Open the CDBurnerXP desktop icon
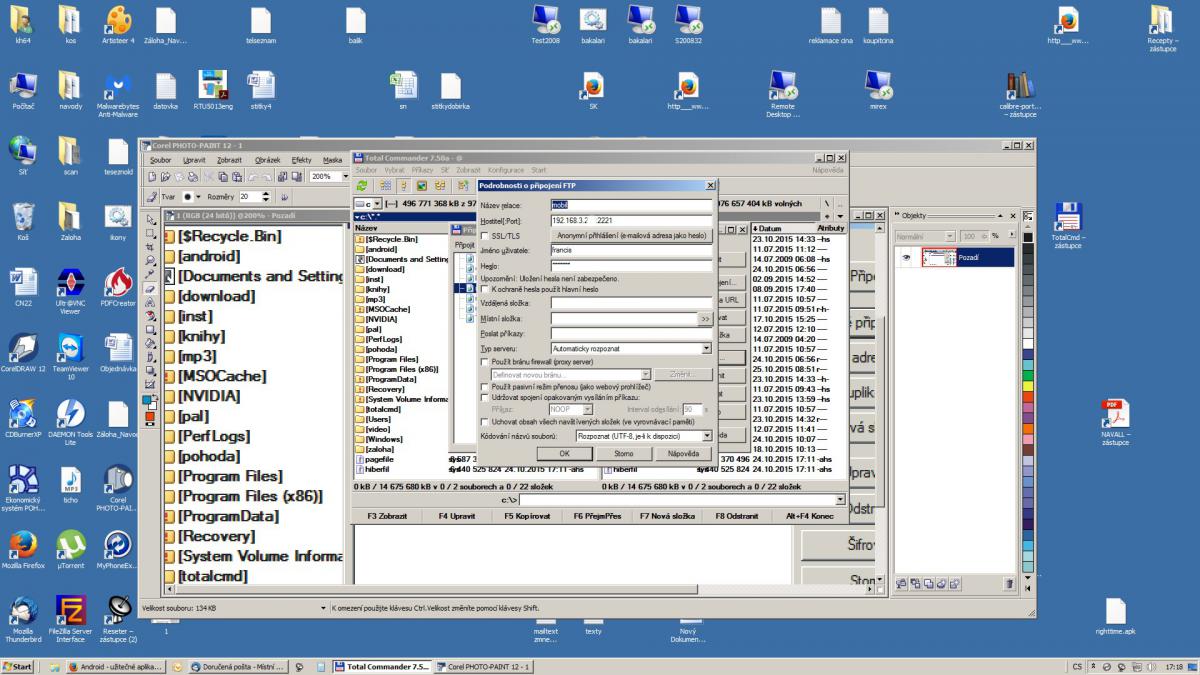The width and height of the screenshot is (1200, 675). coord(23,417)
